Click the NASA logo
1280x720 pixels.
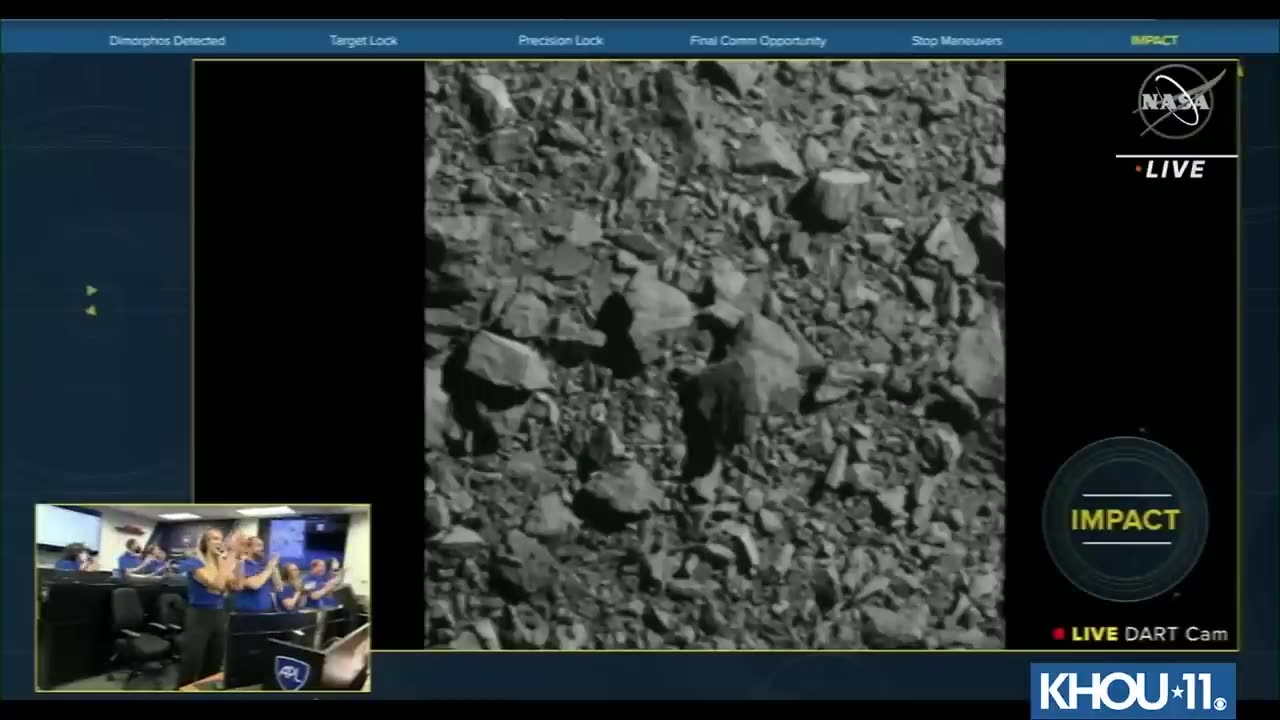pyautogui.click(x=1177, y=101)
